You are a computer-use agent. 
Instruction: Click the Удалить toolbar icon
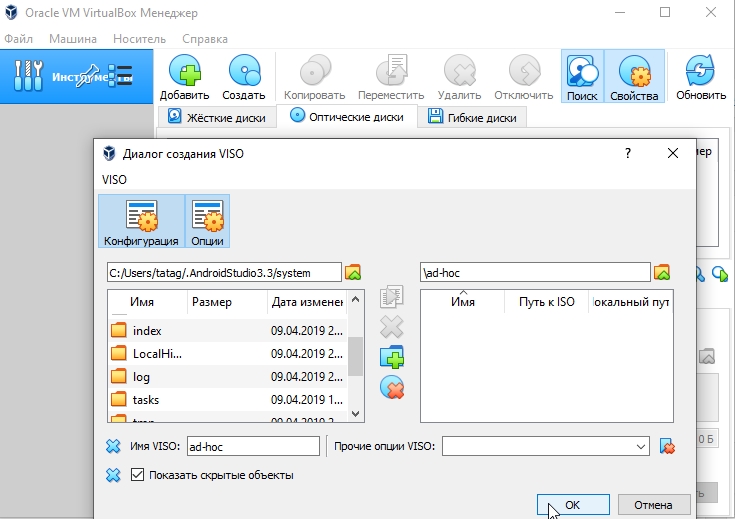click(459, 70)
